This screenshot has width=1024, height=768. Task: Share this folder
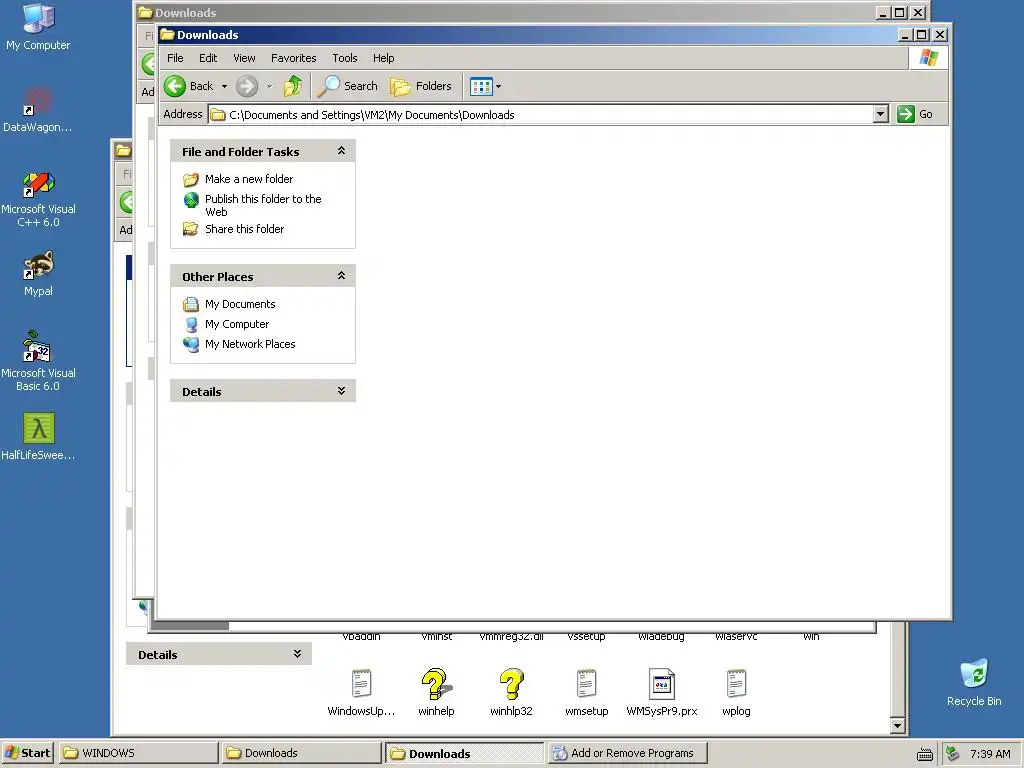click(244, 229)
